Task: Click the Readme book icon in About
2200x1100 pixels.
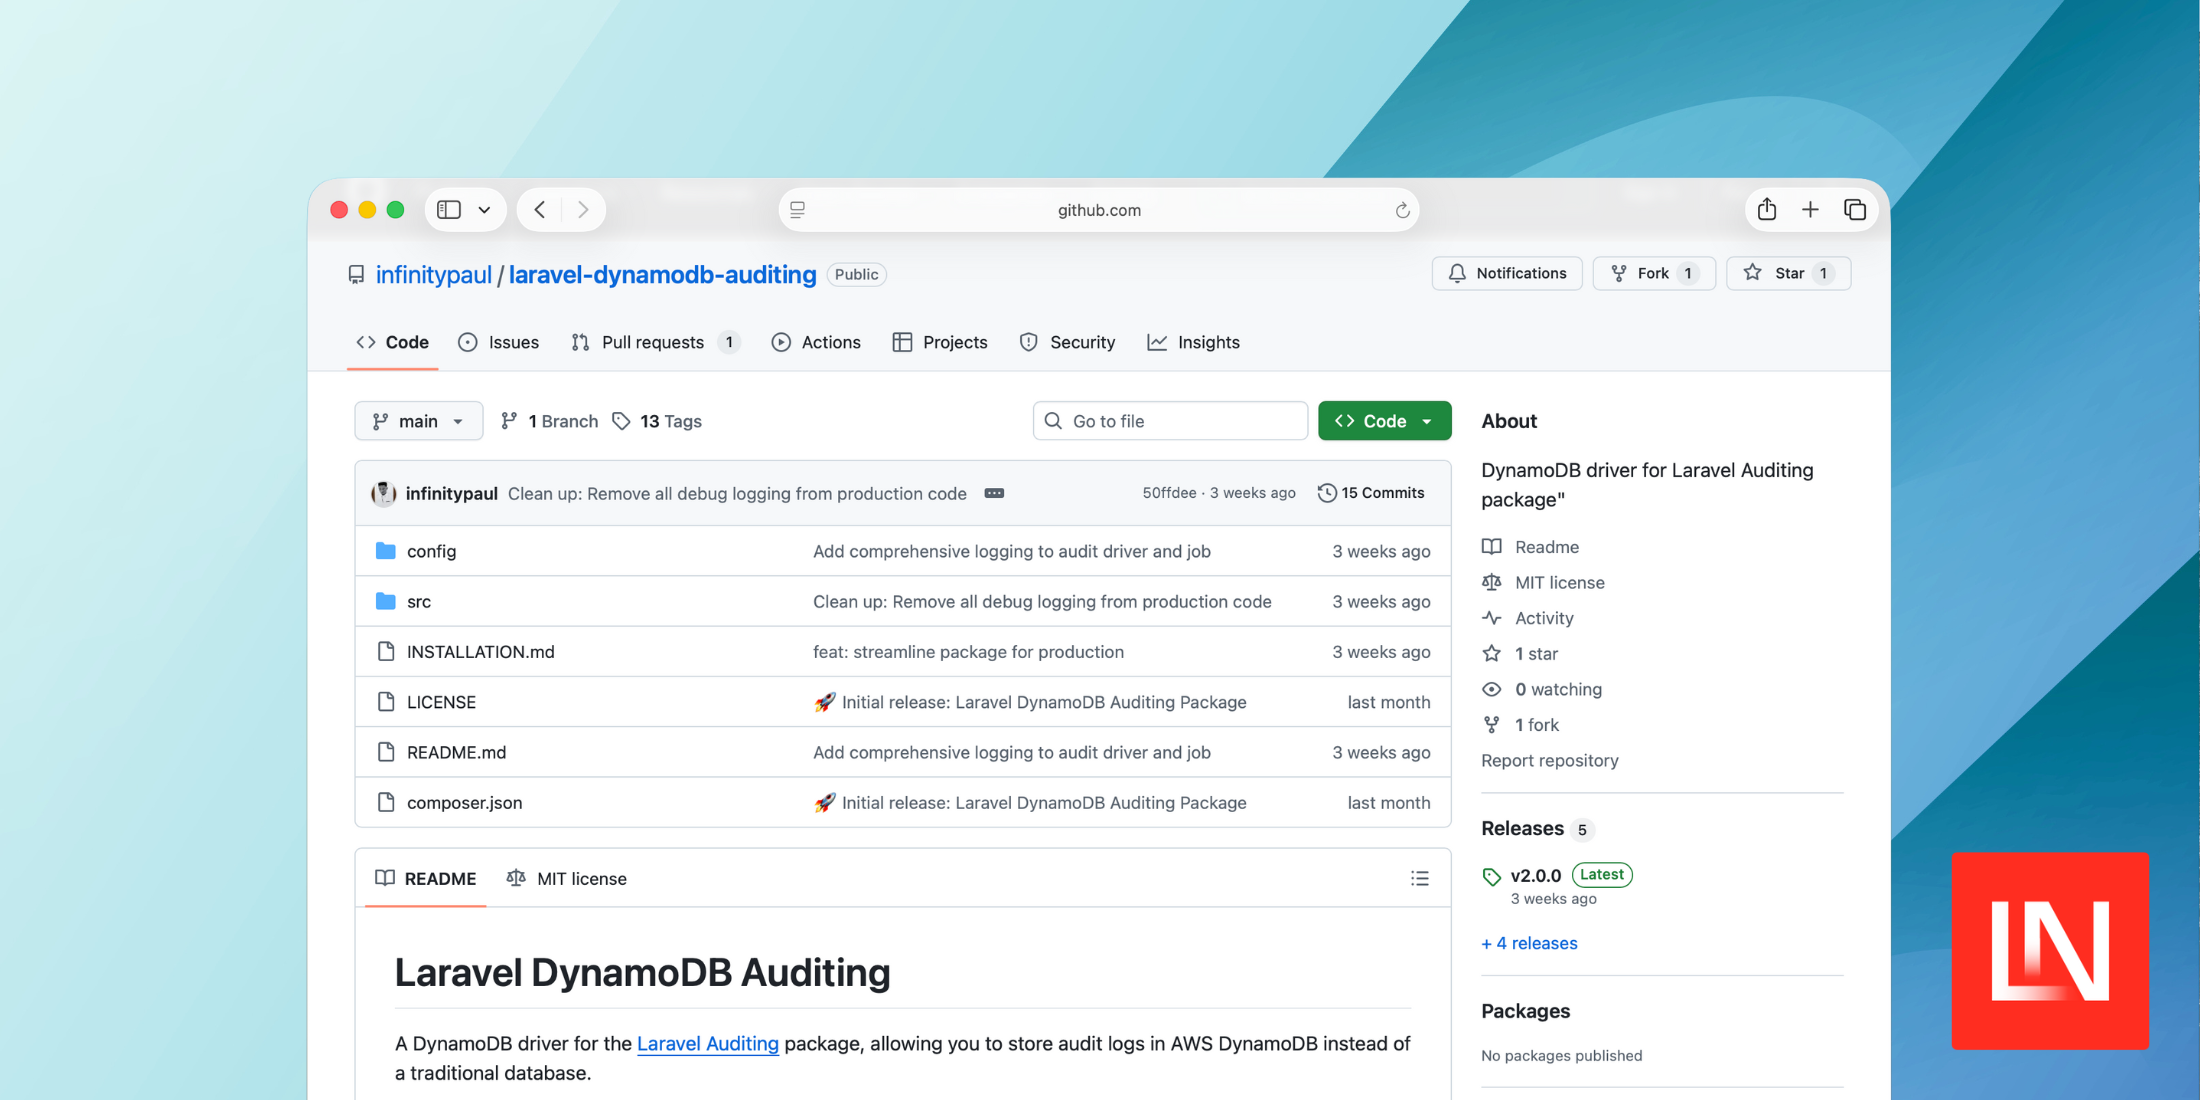Action: [1491, 546]
